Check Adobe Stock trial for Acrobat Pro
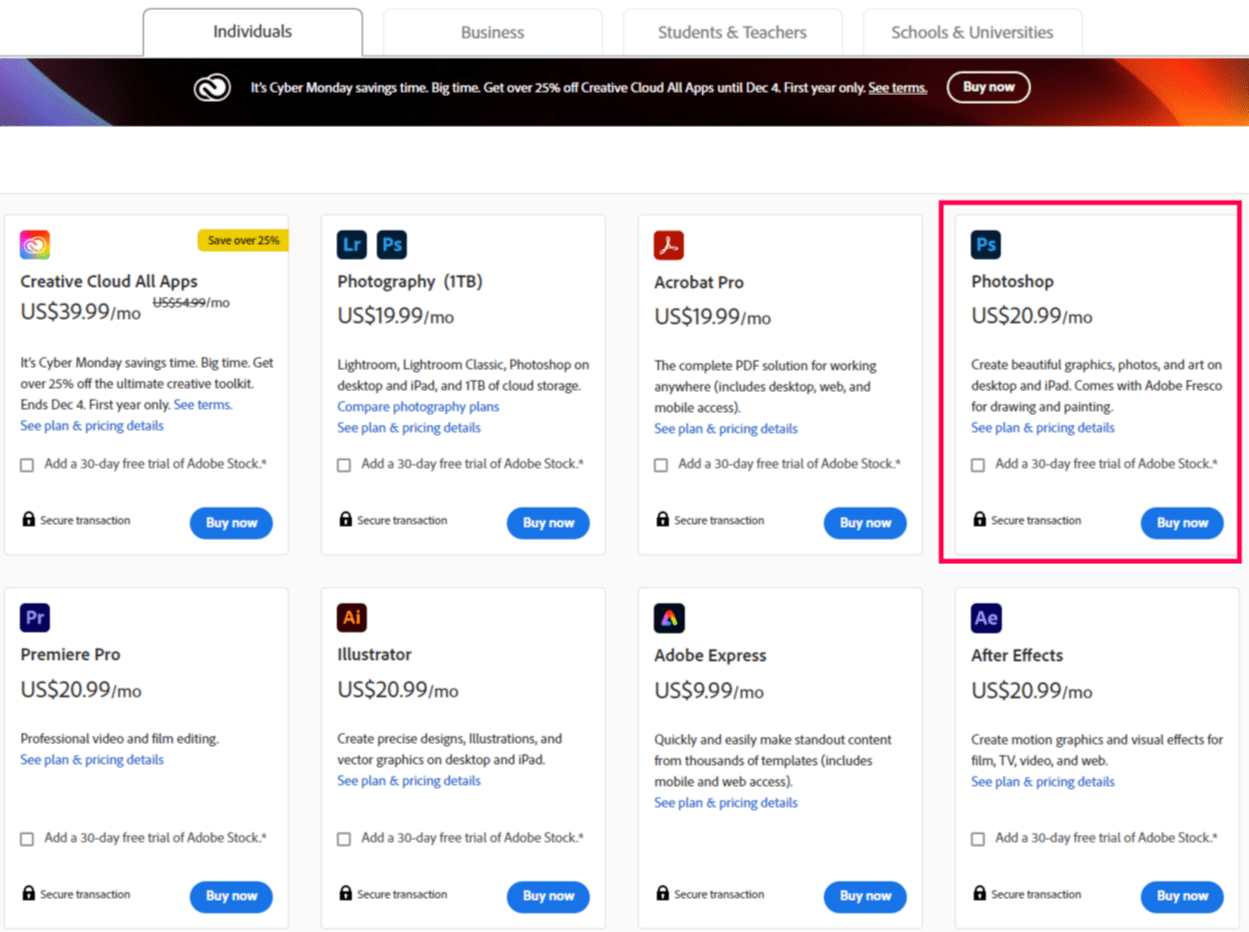 pos(661,465)
